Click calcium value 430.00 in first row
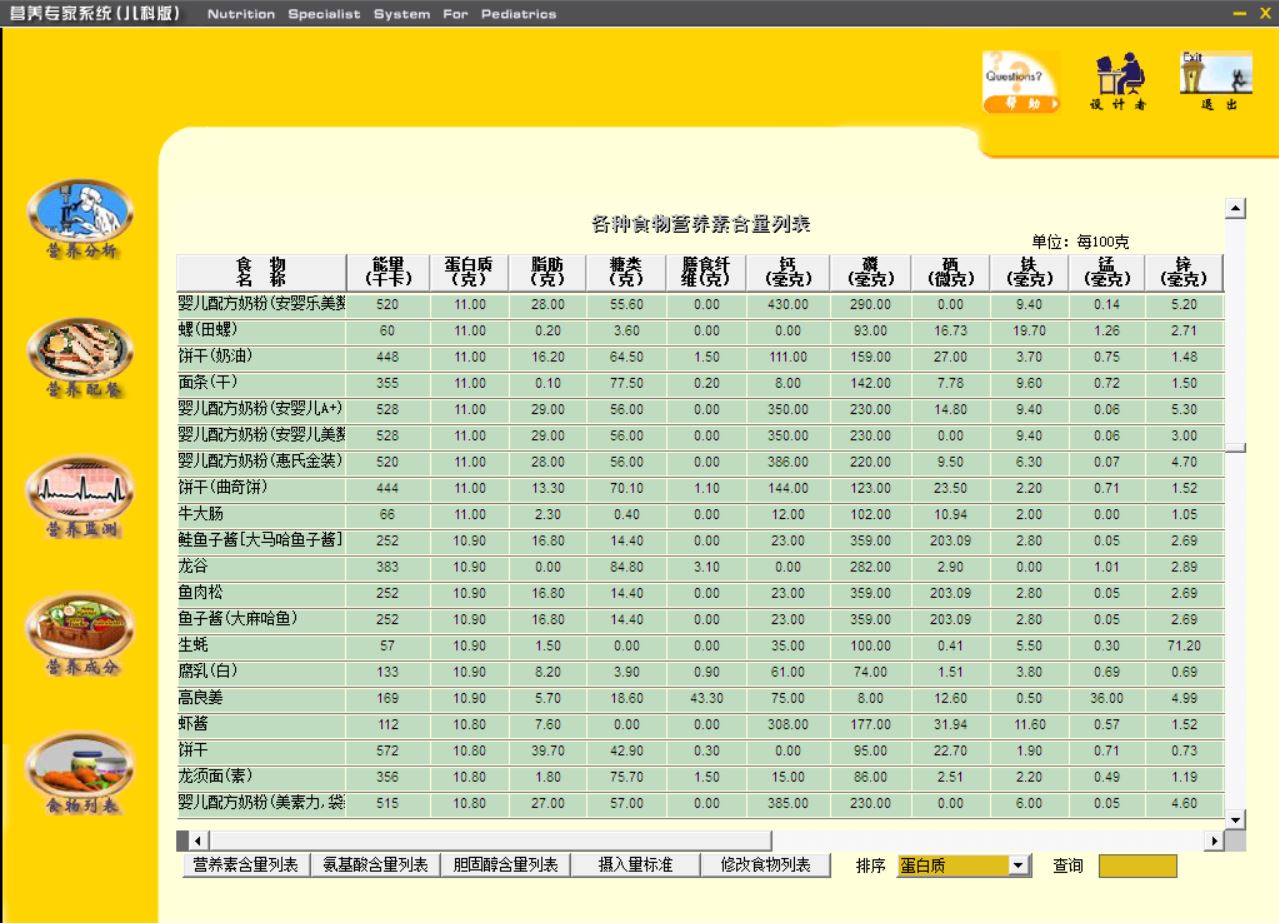This screenshot has width=1279, height=924. (x=788, y=304)
